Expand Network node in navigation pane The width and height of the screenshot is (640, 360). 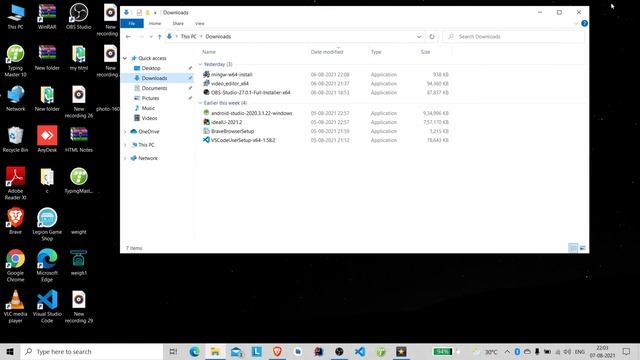(125, 158)
